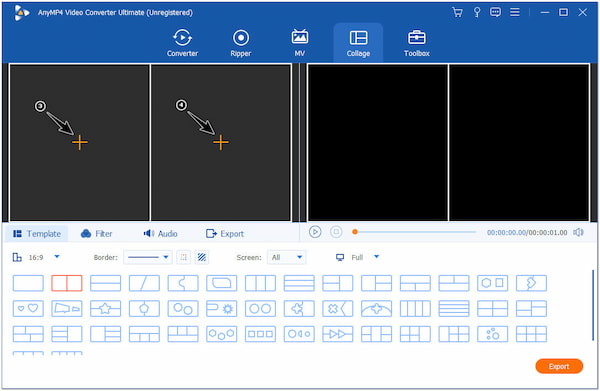The image size is (600, 391).
Task: Add video to the left collage cell
Action: coord(80,142)
